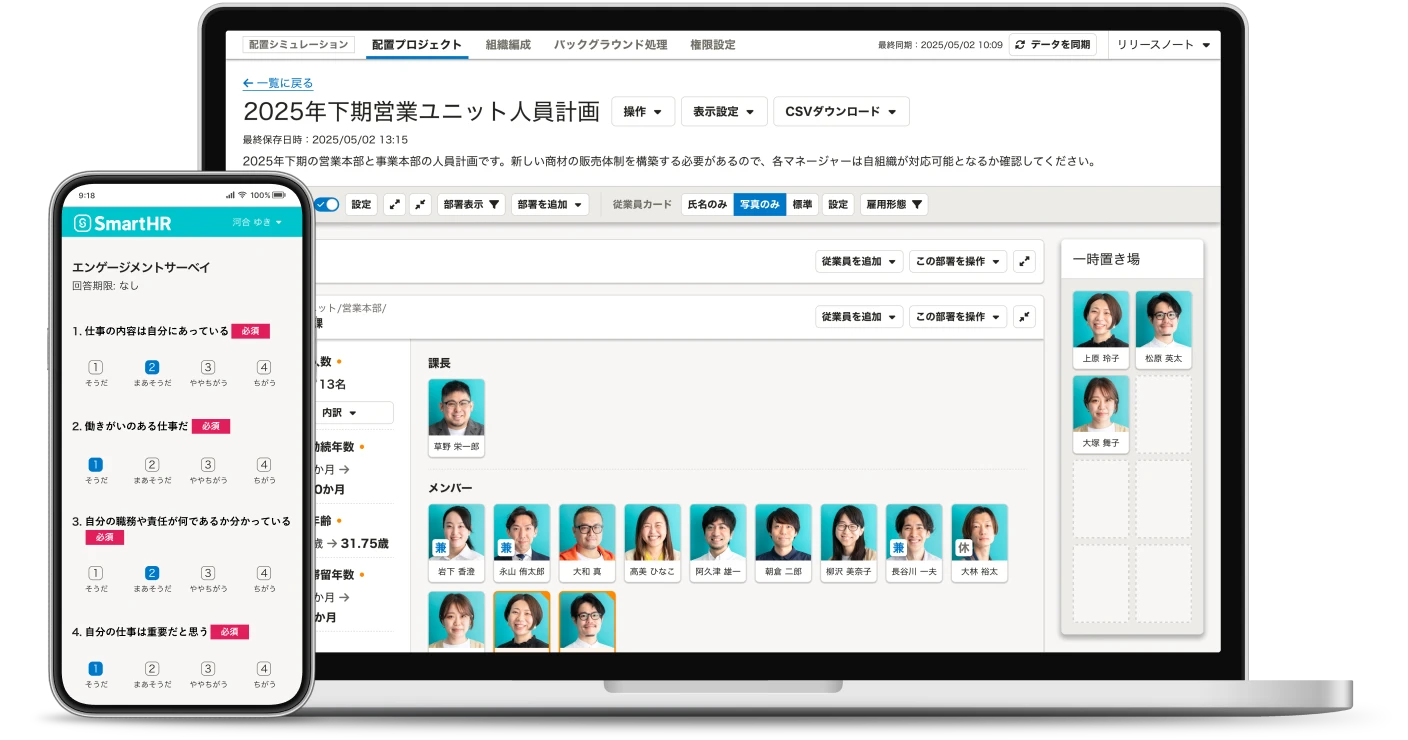Expand the リリースノート dropdown
Screen dimensions: 1408x740
1162,45
